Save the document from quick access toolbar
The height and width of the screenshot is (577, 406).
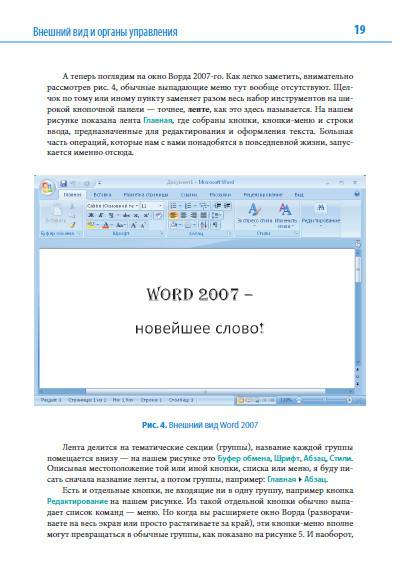[63, 183]
